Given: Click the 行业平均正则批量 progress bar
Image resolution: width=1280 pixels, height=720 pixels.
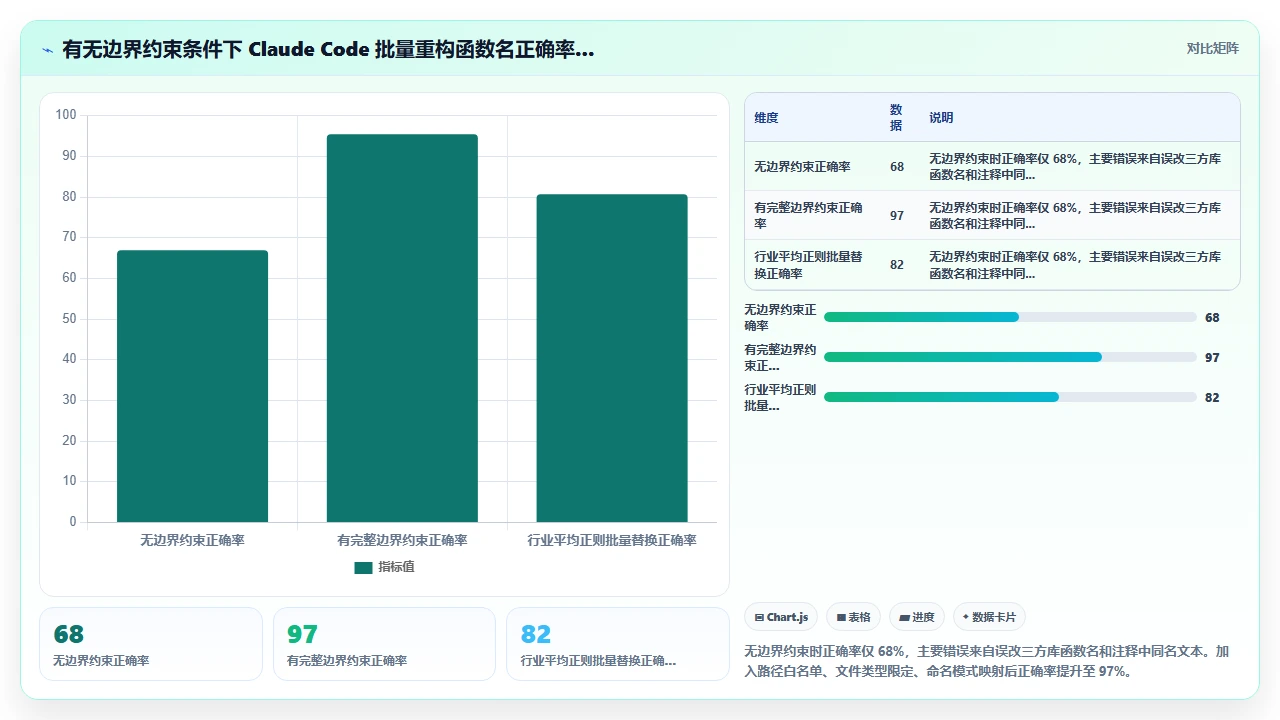Looking at the screenshot, I should pyautogui.click(x=1010, y=397).
